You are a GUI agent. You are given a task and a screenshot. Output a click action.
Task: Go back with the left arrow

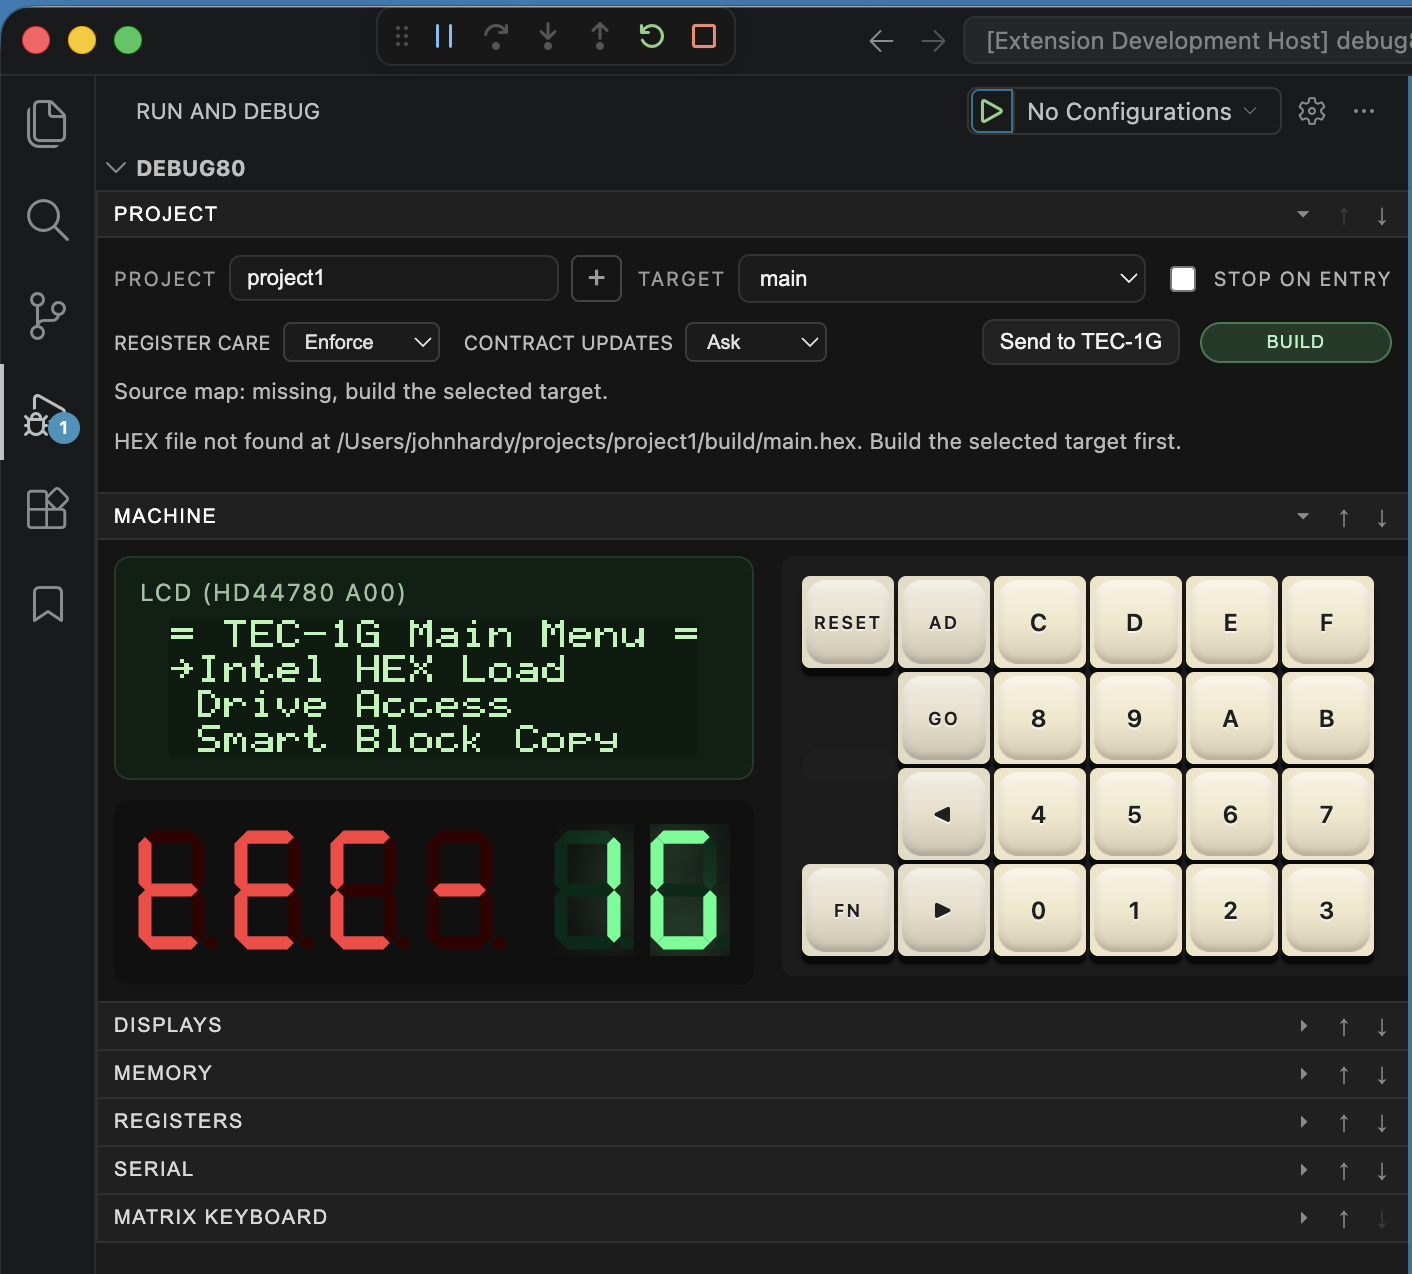(881, 41)
